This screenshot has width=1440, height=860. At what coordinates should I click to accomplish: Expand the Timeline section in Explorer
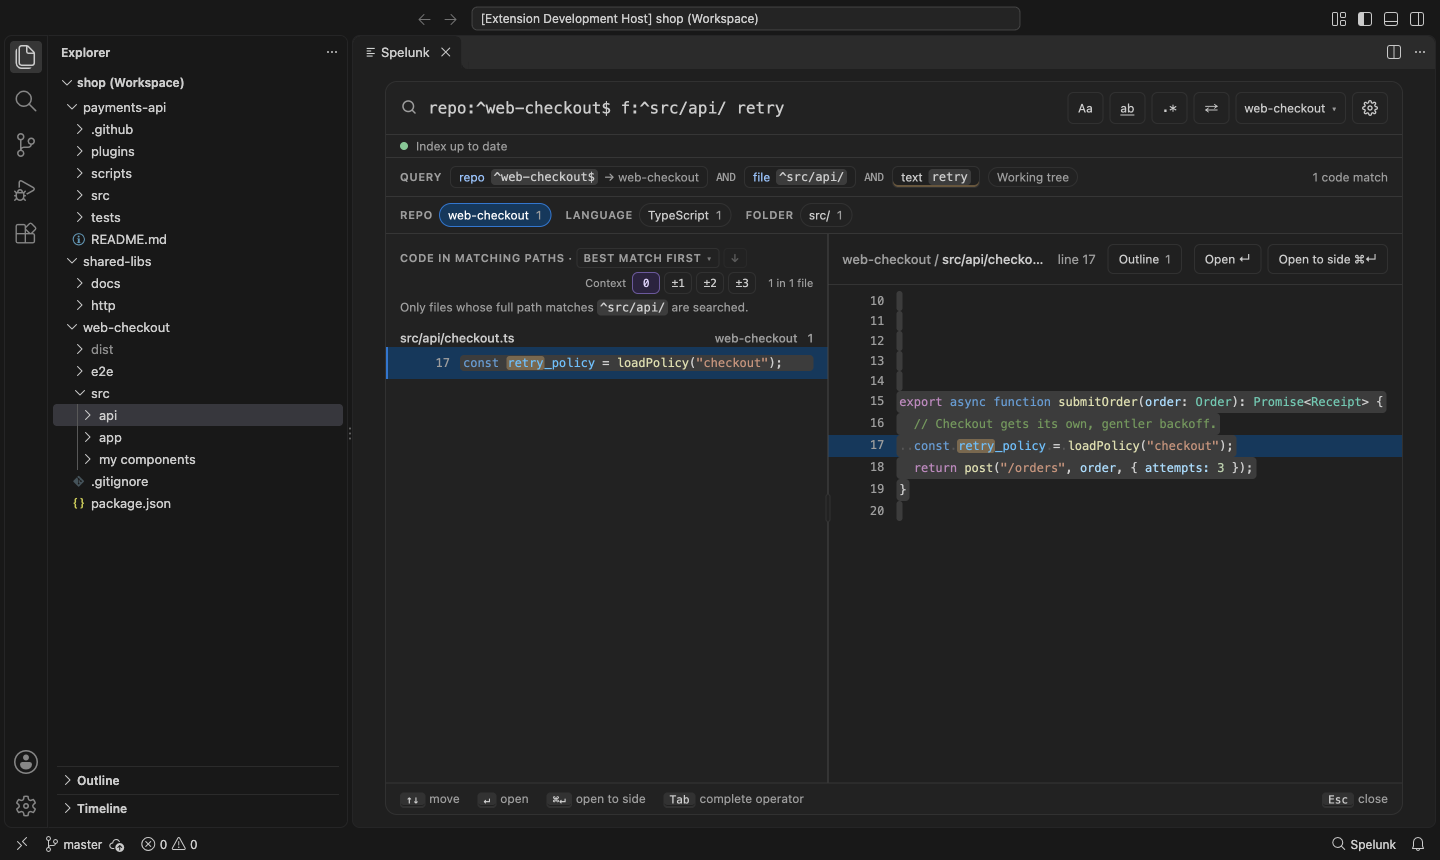[200, 808]
